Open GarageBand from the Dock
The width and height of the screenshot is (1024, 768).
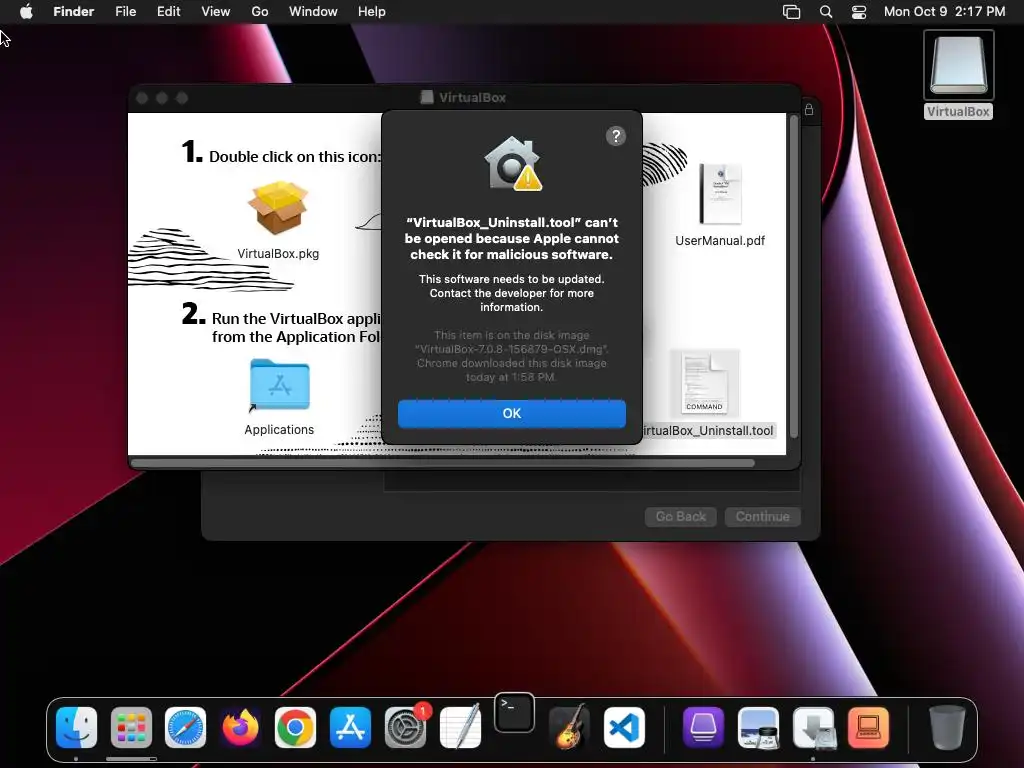569,727
